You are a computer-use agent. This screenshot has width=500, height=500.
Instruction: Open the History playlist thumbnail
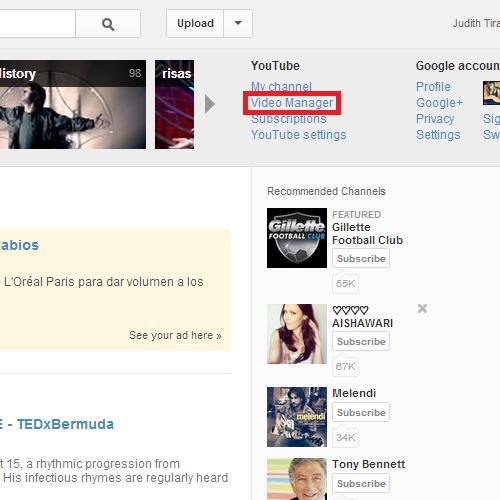73,104
